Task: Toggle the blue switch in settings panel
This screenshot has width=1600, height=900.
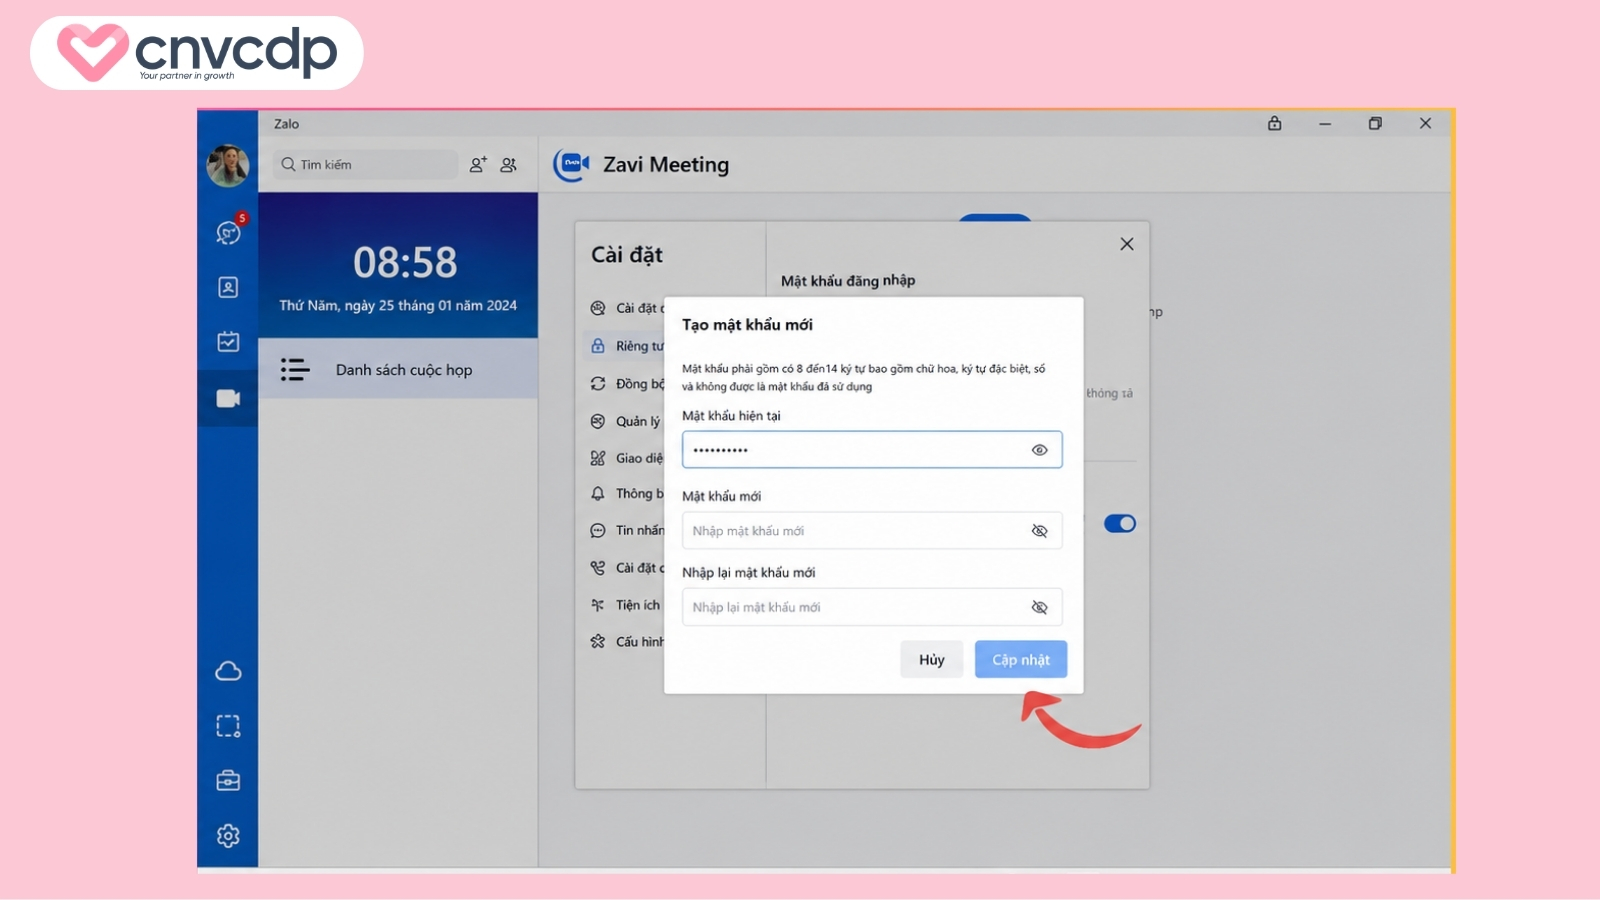Action: tap(1120, 524)
